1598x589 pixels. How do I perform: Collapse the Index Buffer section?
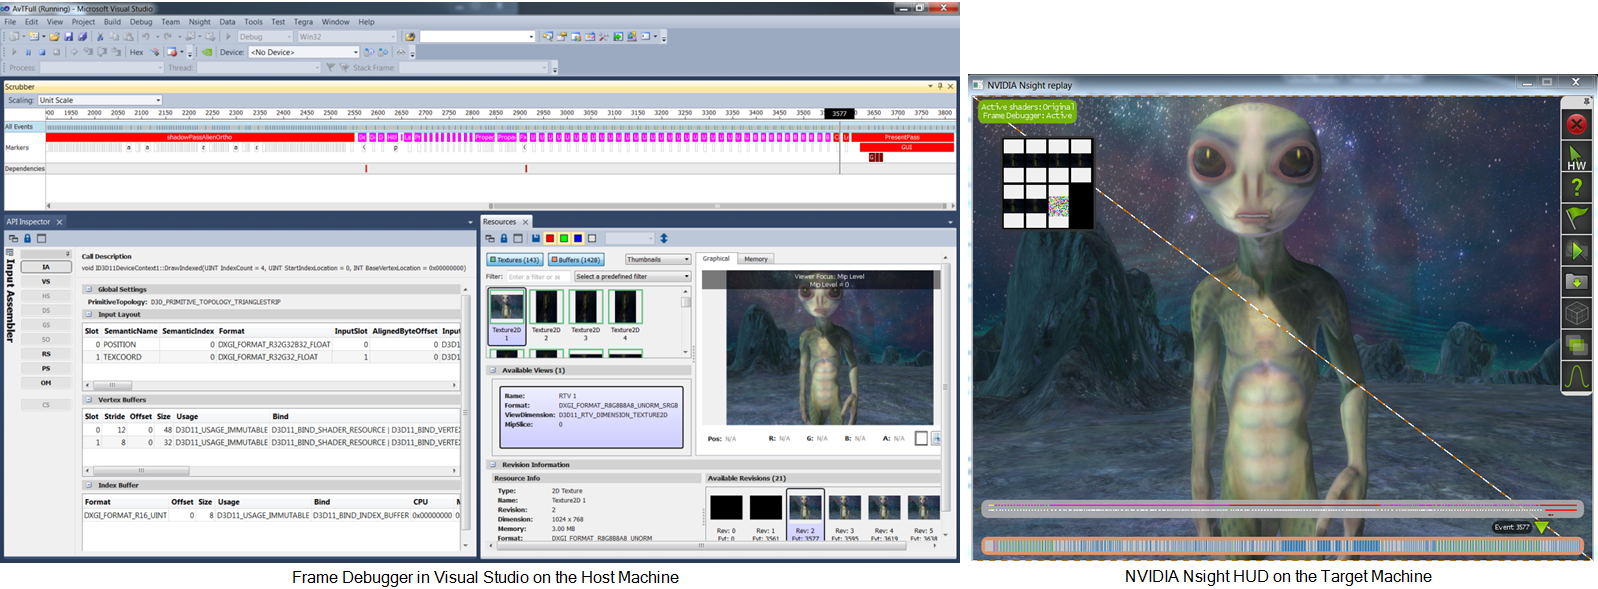(x=88, y=485)
